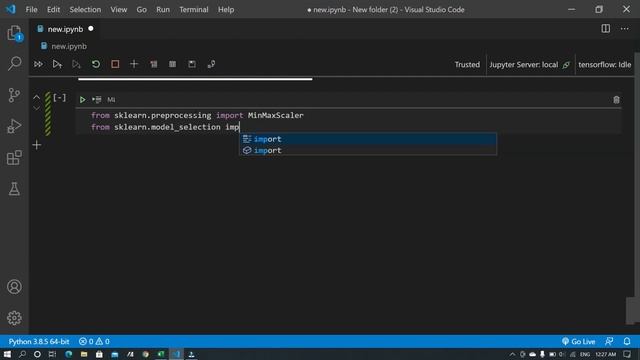The width and height of the screenshot is (640, 360).
Task: Switch to the new.ipynb editor tab
Action: (x=64, y=29)
